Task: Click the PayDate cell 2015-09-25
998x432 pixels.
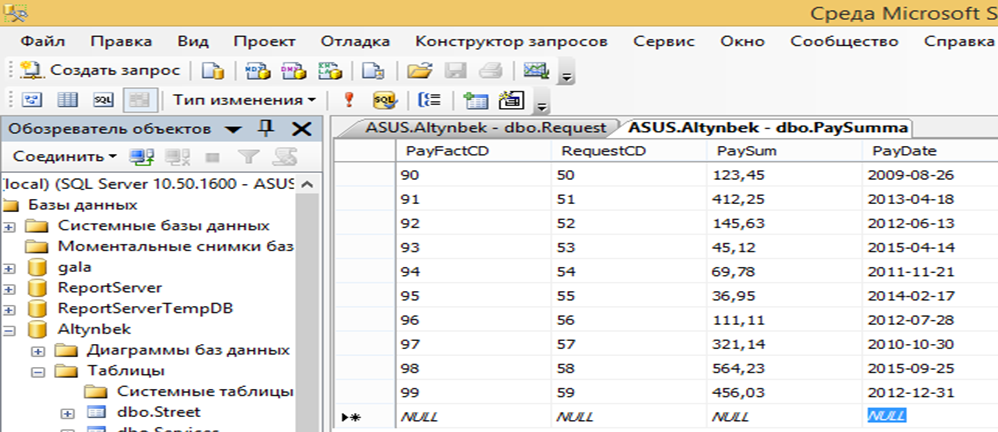Action: coord(930,368)
